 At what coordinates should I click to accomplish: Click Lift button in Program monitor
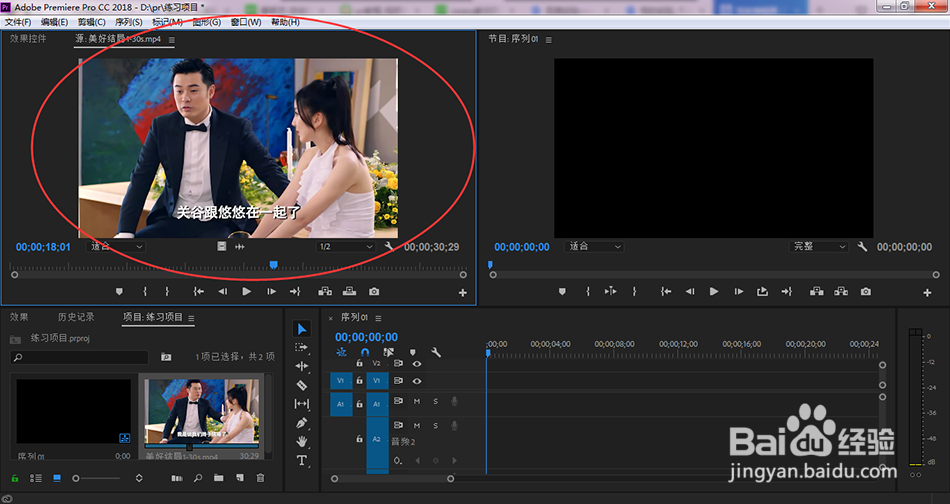pyautogui.click(x=817, y=291)
